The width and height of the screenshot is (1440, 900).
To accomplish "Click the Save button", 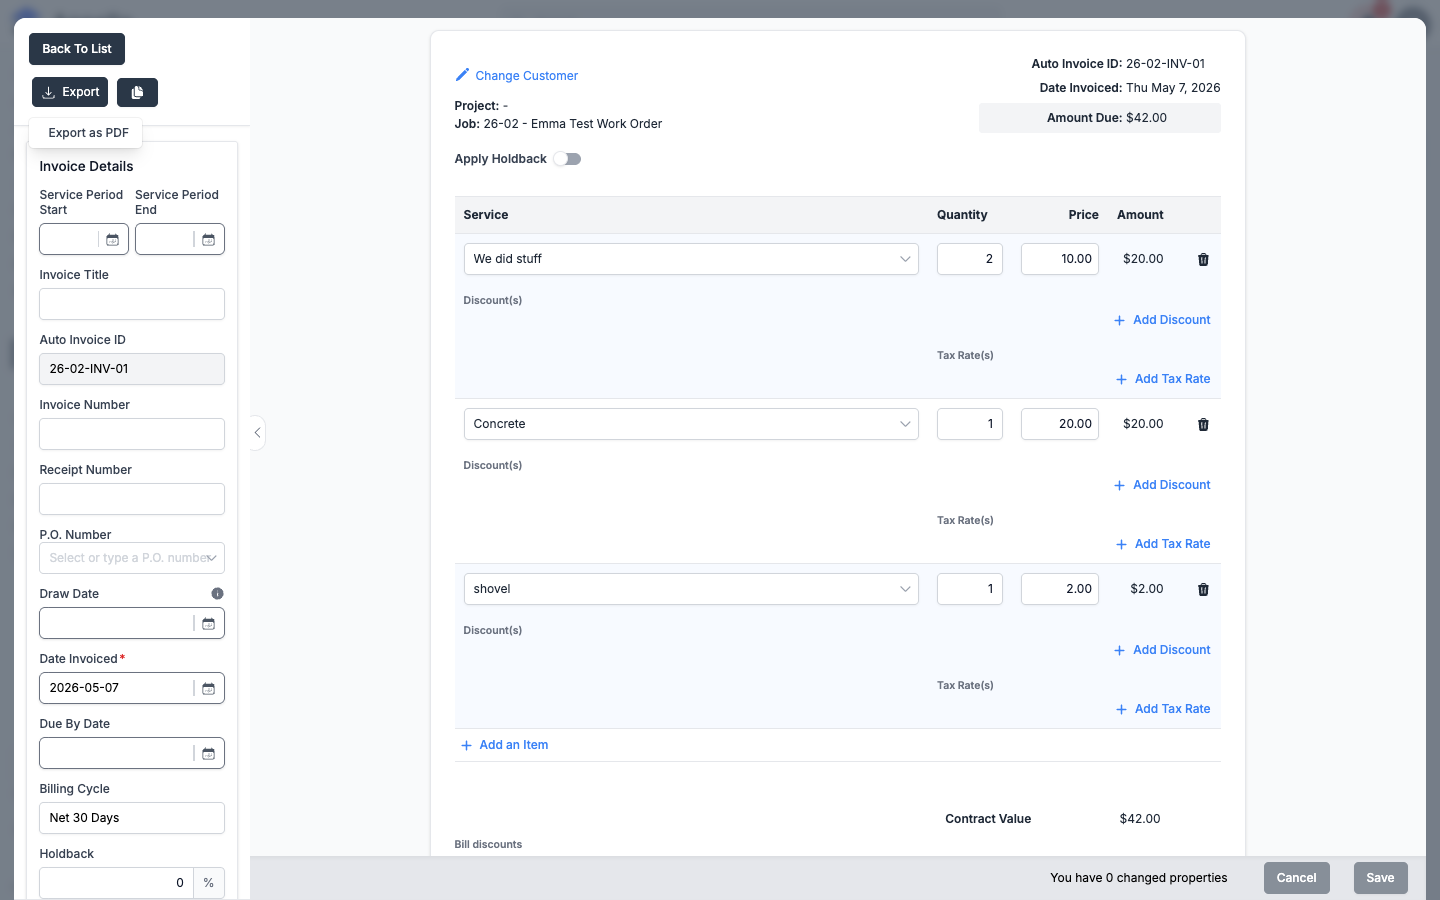I will (1380, 878).
